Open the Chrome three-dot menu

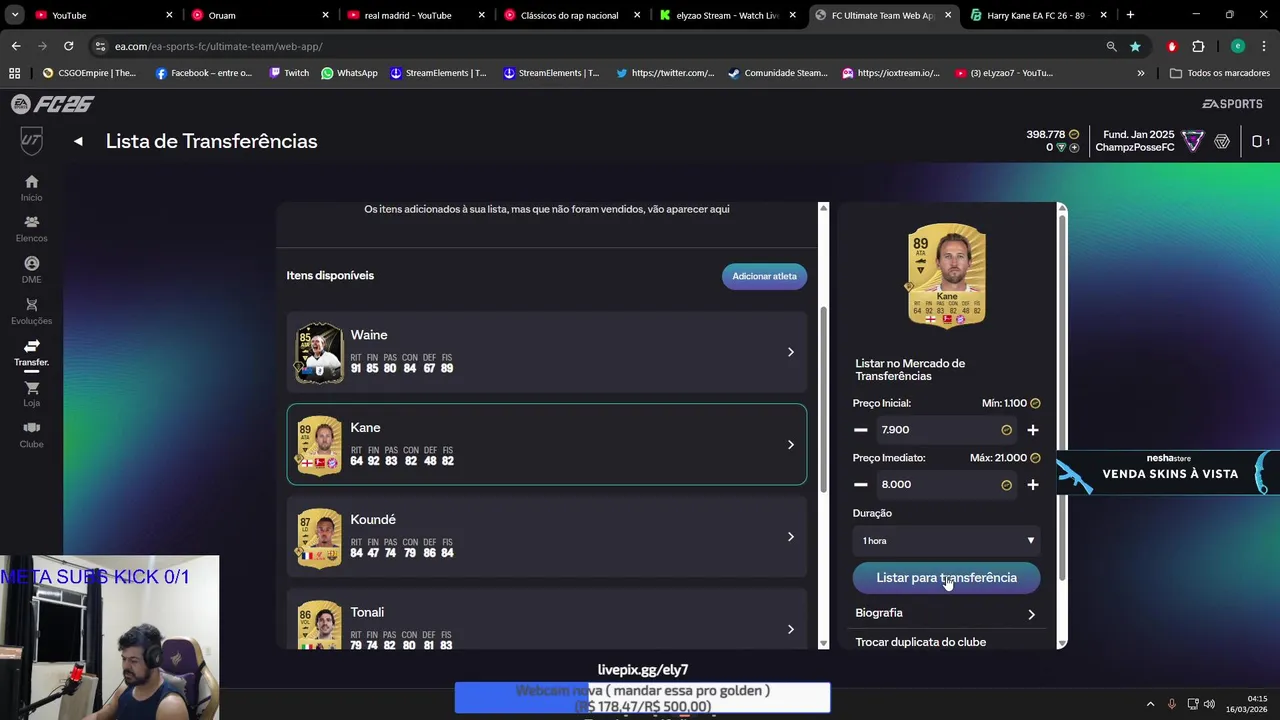[x=1262, y=46]
